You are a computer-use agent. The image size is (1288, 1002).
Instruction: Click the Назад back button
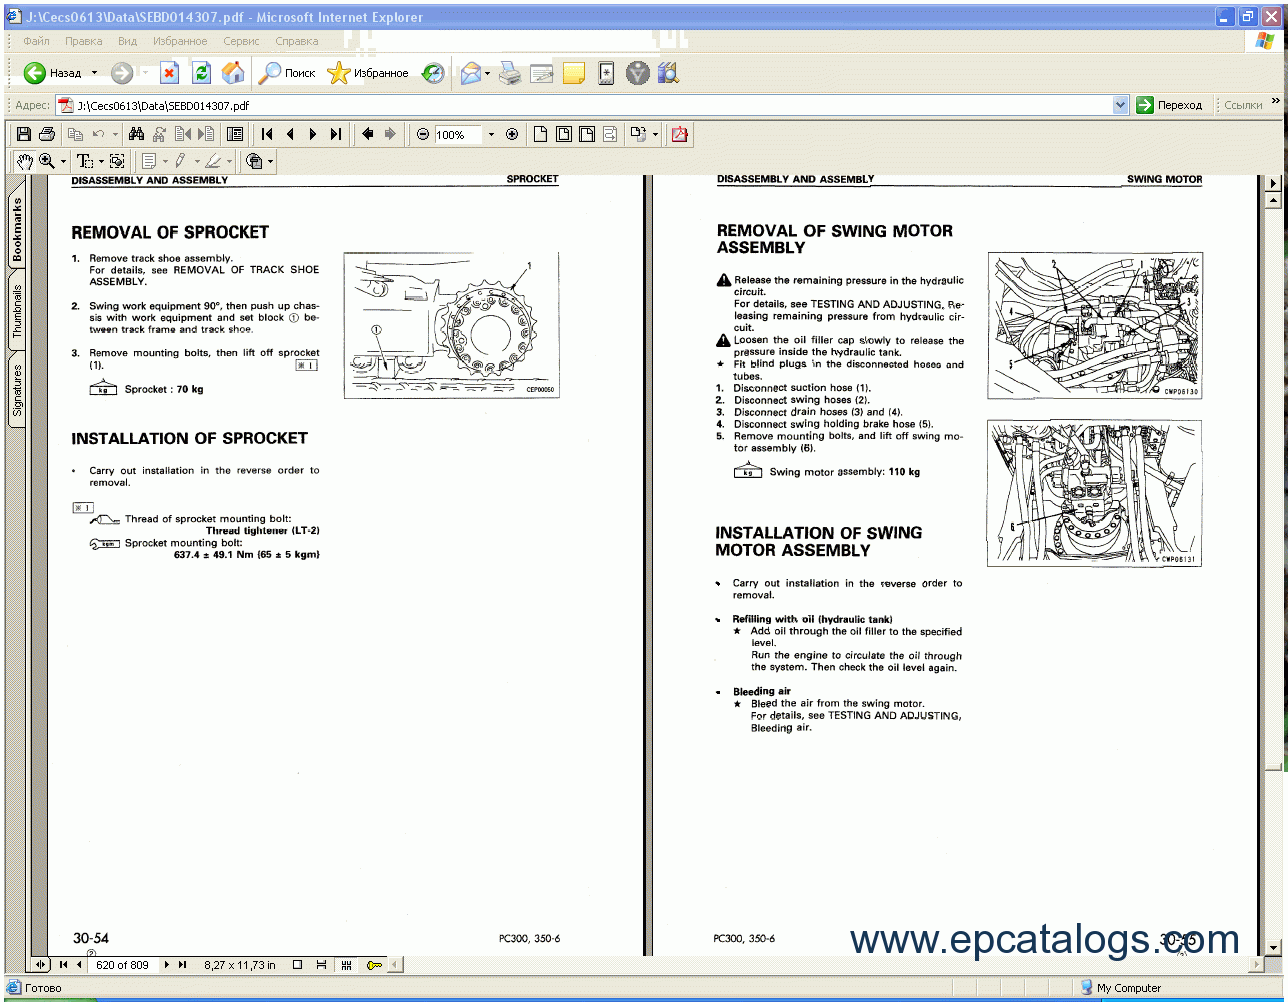(54, 73)
